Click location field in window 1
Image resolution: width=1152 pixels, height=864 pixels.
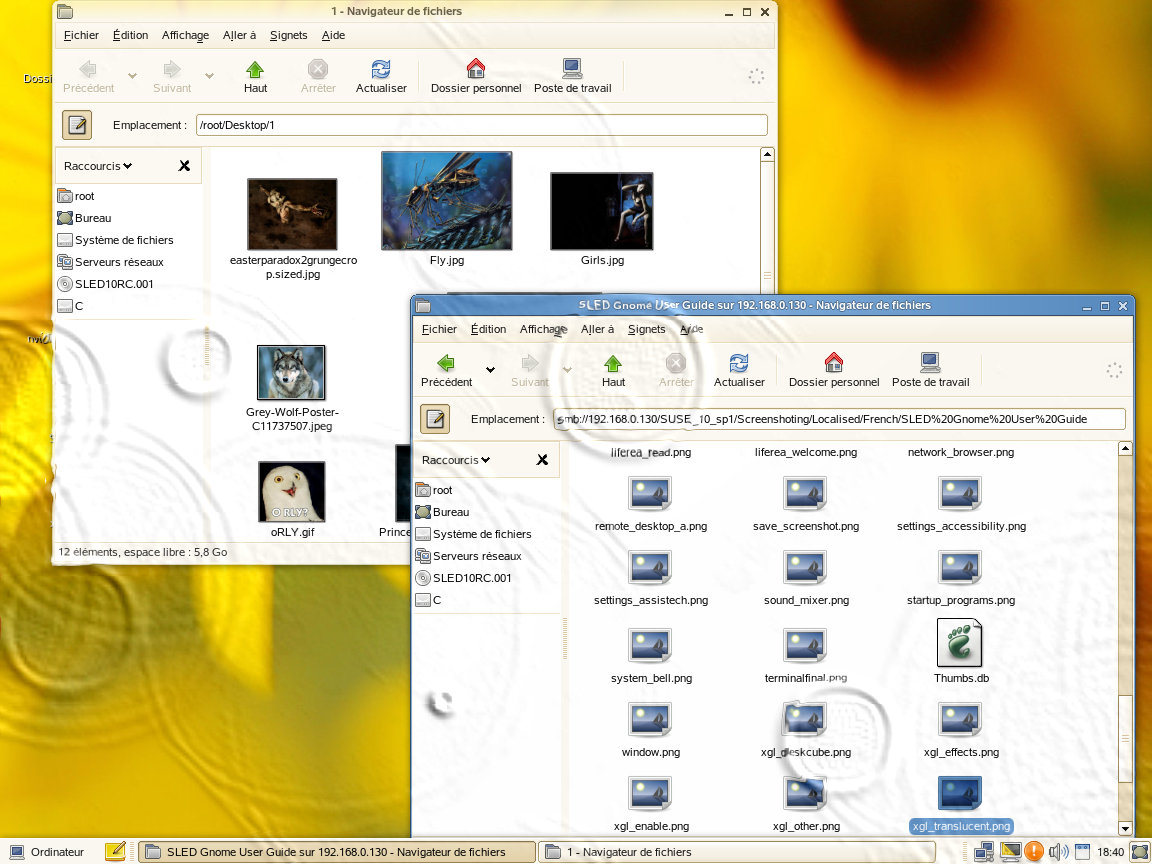tap(482, 125)
